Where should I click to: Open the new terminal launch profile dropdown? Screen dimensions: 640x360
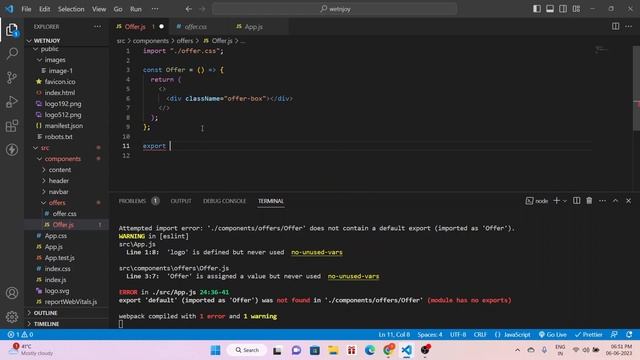pyautogui.click(x=565, y=201)
